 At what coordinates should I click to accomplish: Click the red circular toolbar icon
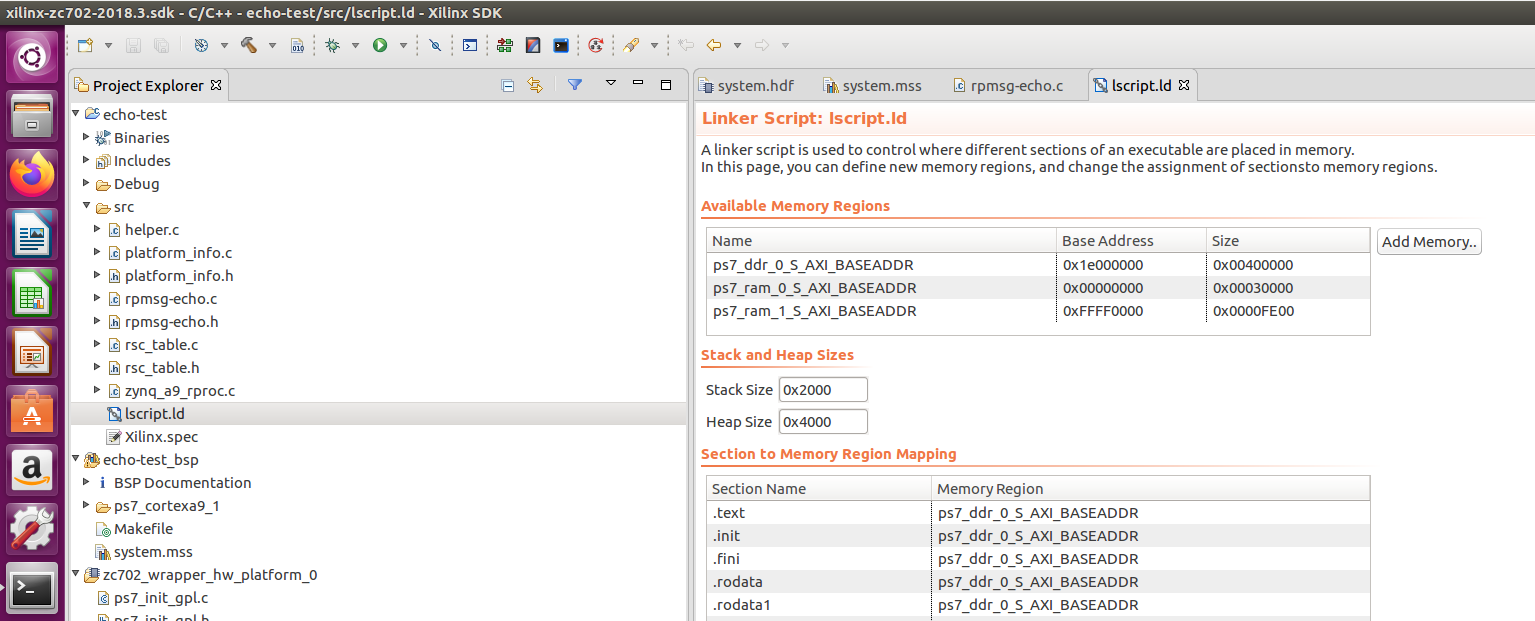click(x=596, y=45)
